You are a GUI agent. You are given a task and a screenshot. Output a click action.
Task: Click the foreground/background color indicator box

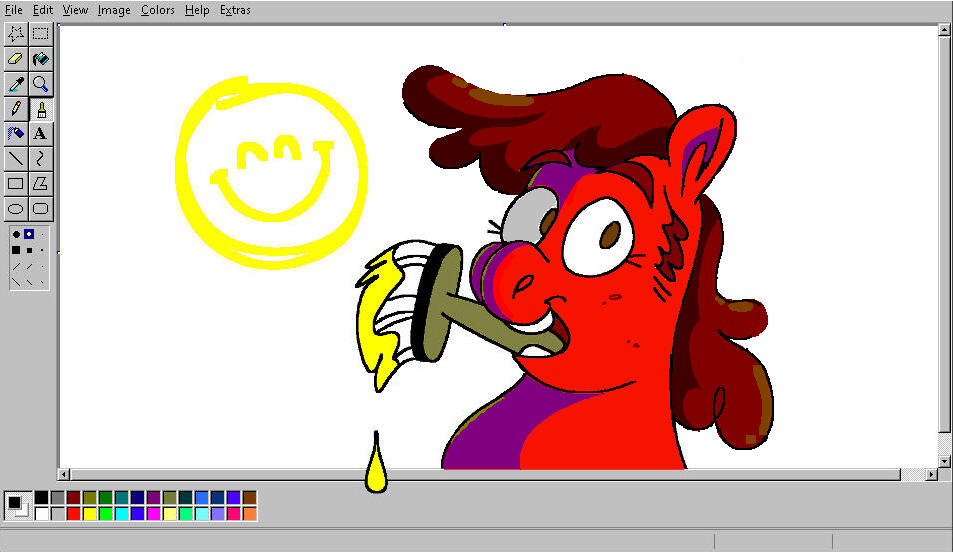click(17, 505)
